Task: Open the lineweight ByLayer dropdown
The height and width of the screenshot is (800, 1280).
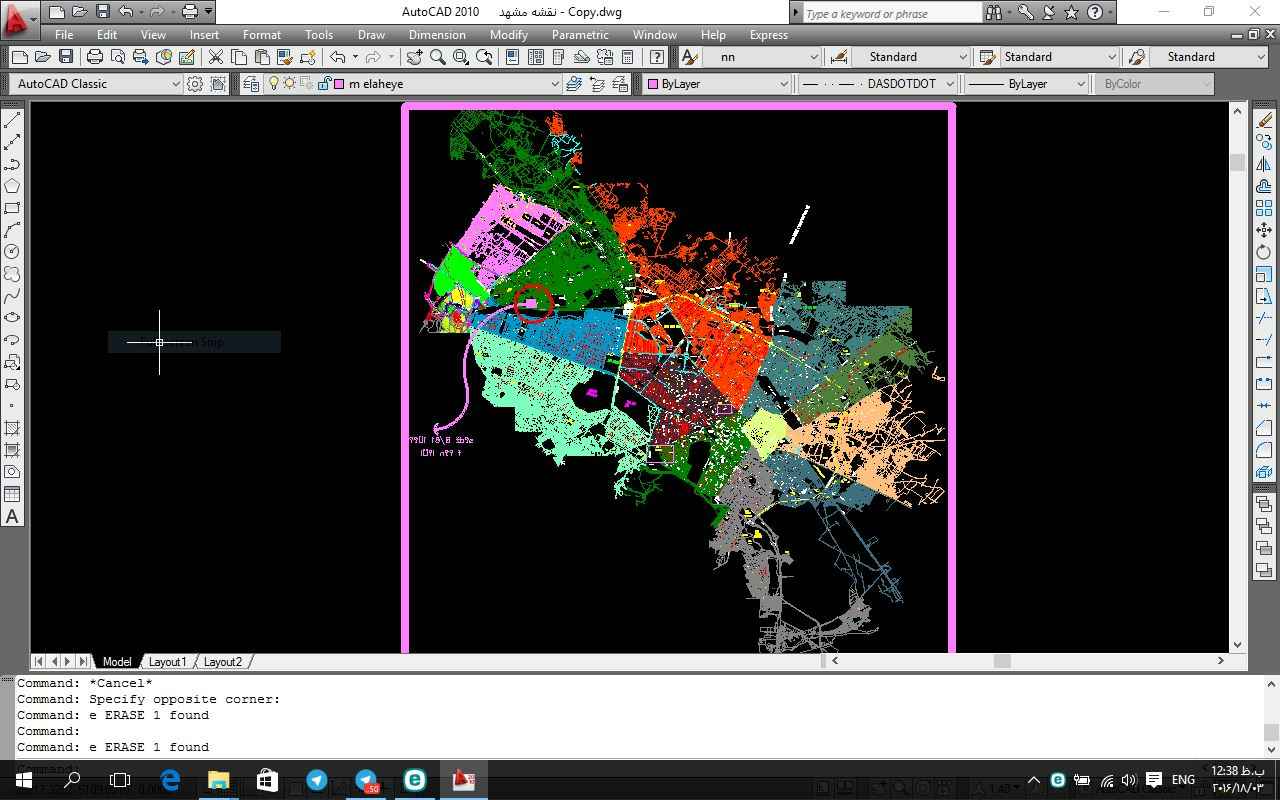Action: (x=1026, y=84)
